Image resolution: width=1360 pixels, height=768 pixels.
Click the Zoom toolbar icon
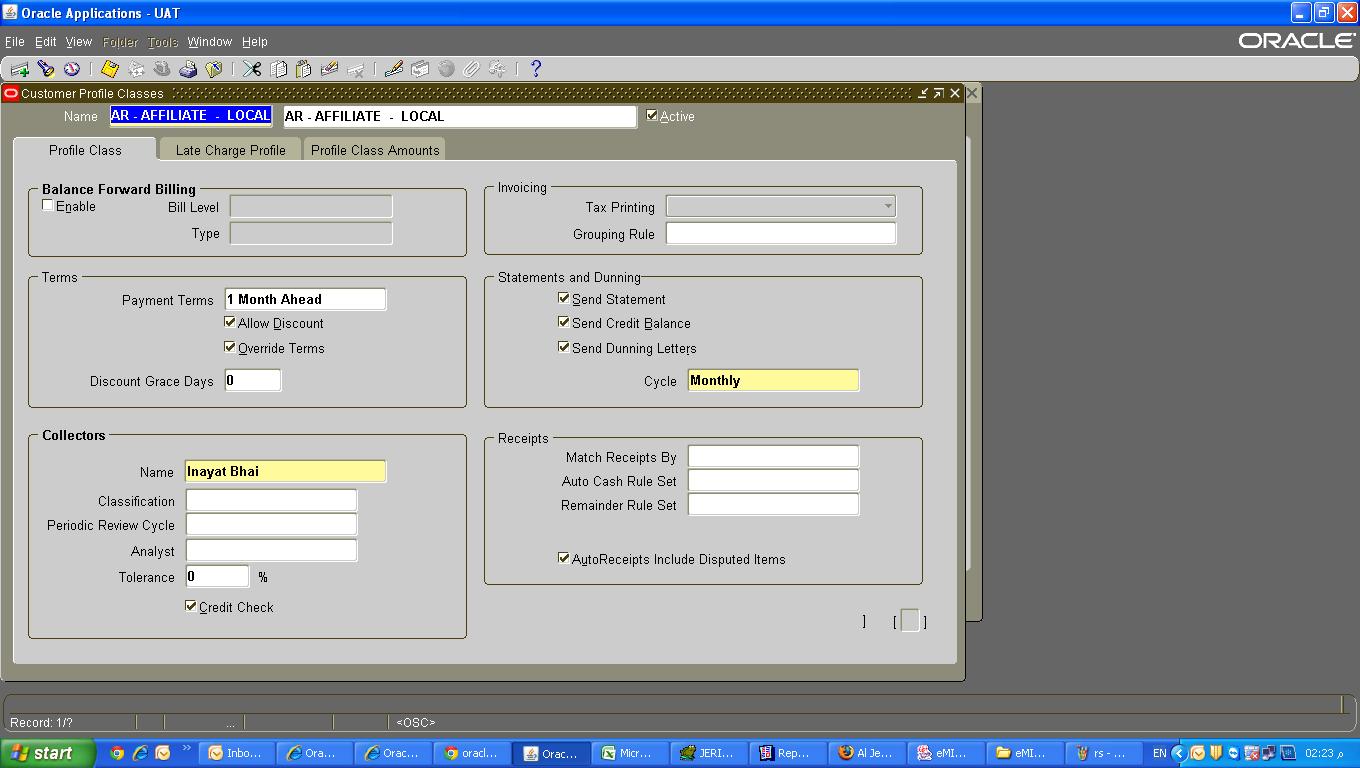coord(420,69)
